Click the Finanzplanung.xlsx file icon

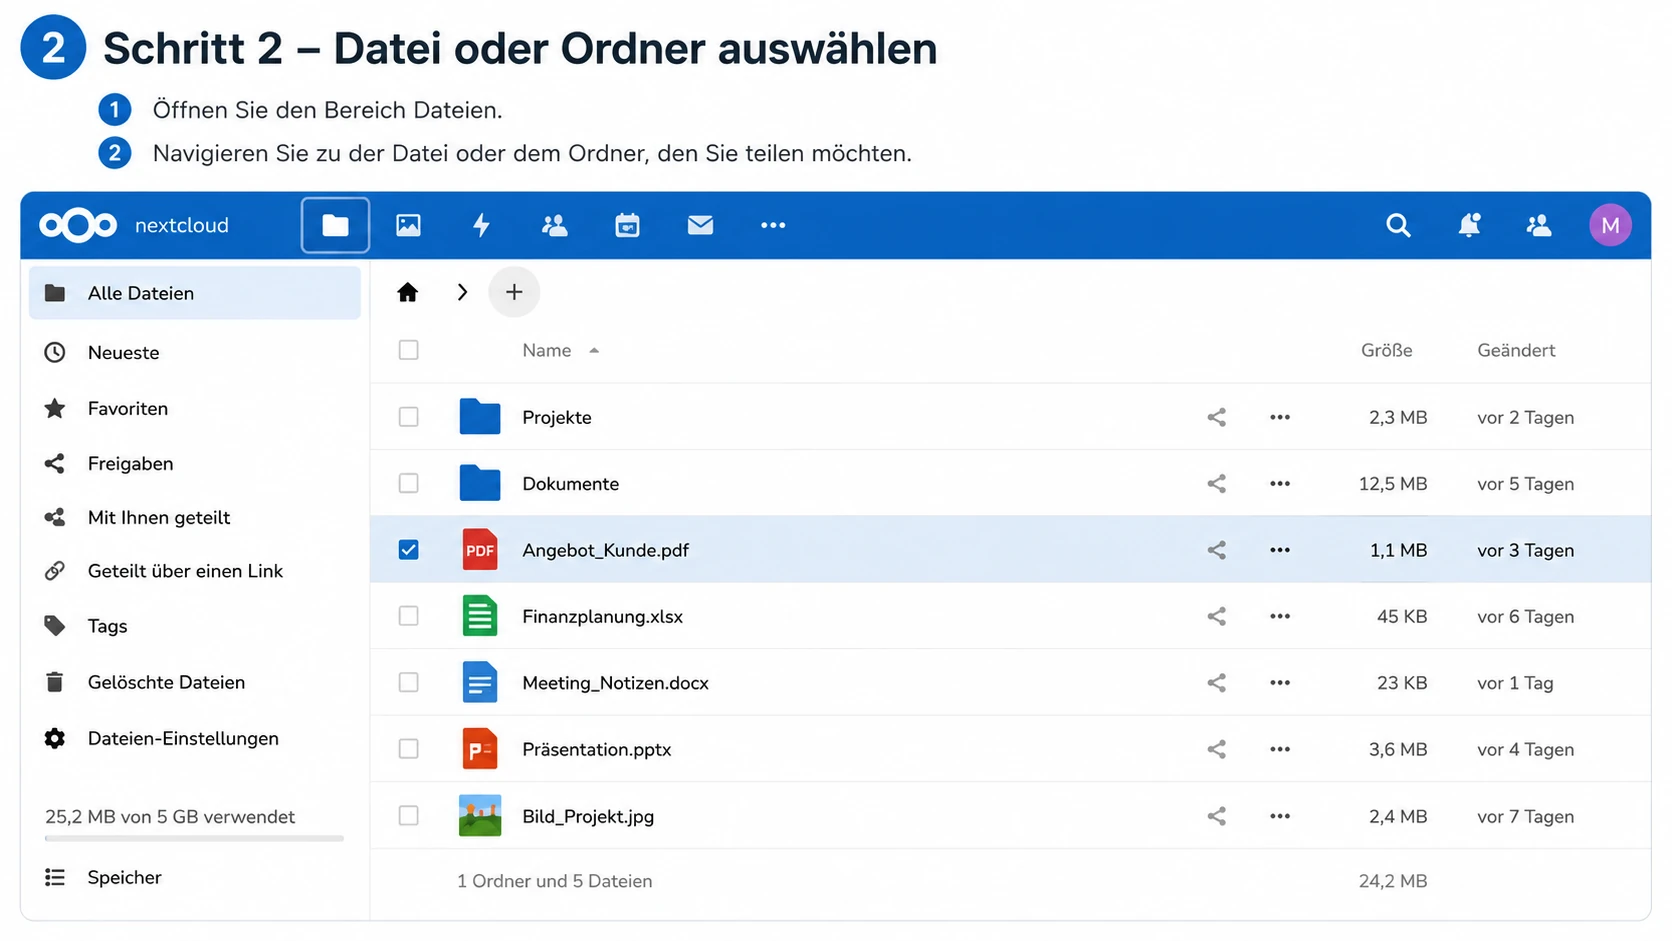(x=480, y=616)
